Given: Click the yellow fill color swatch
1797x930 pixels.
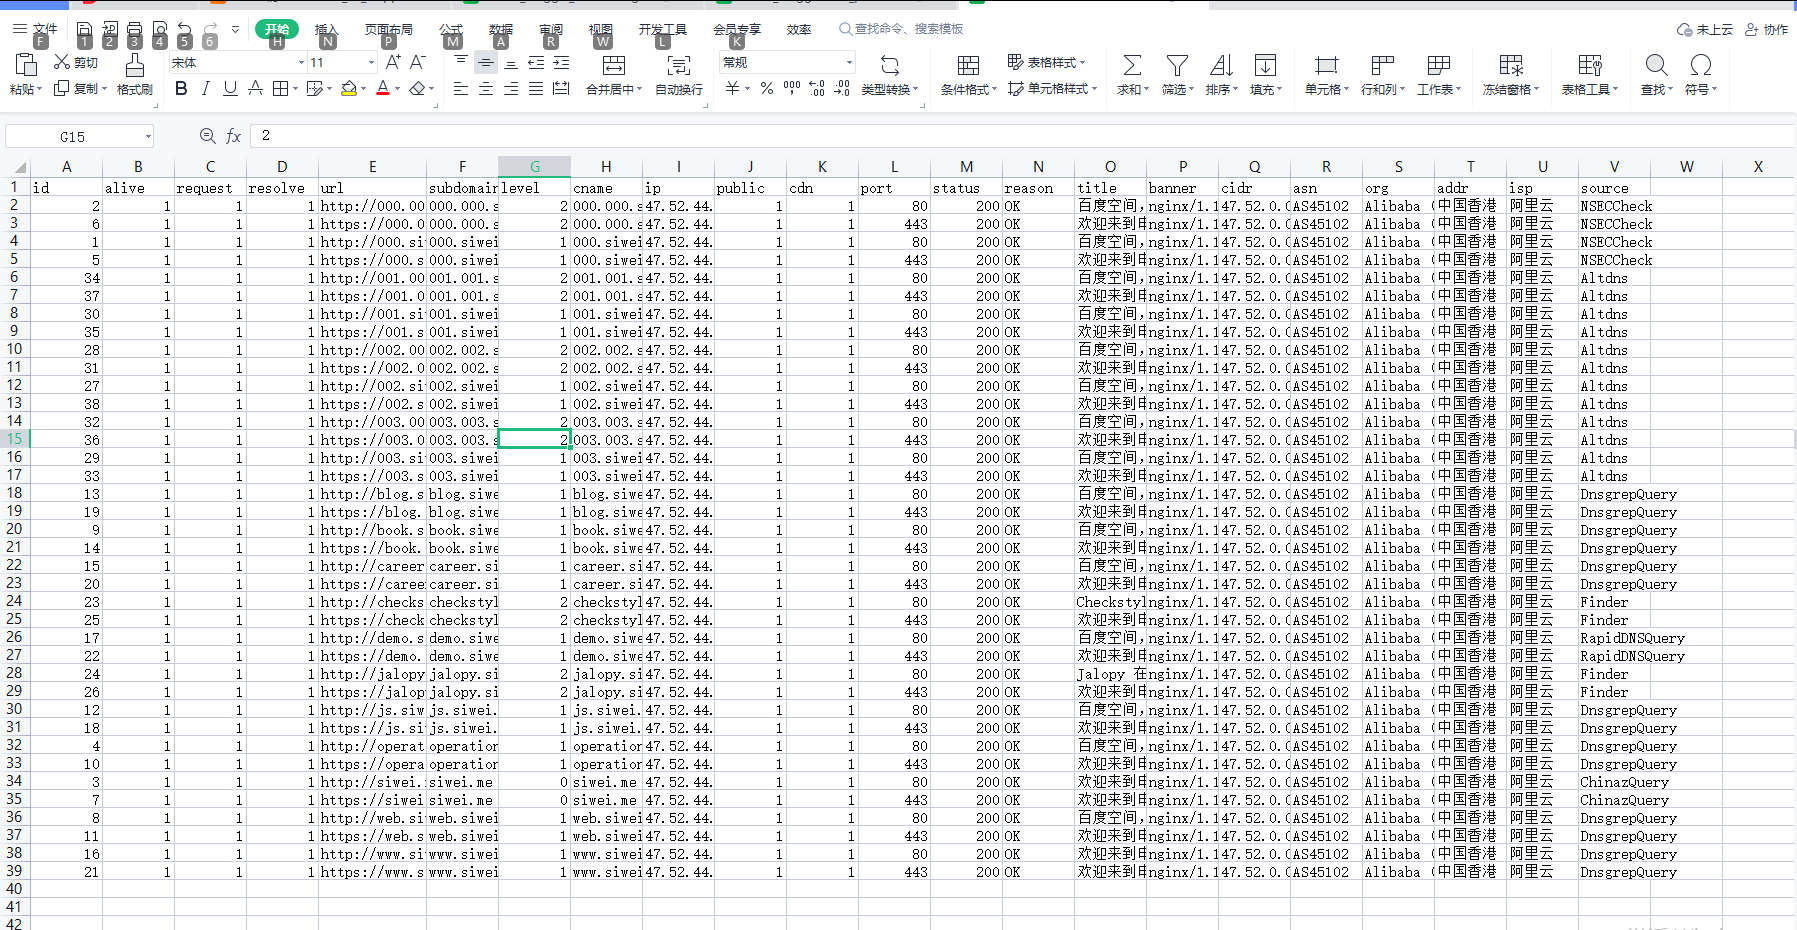Looking at the screenshot, I should tap(348, 89).
